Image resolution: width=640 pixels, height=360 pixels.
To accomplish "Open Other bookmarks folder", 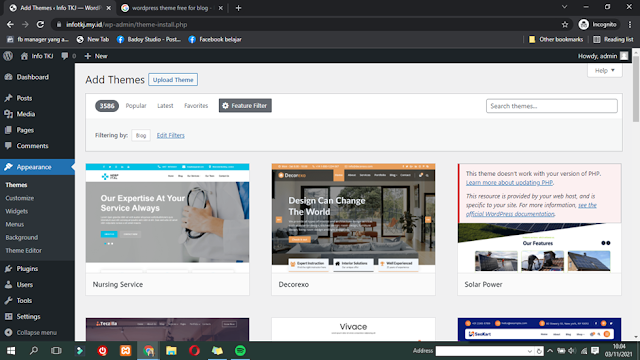I will click(556, 40).
